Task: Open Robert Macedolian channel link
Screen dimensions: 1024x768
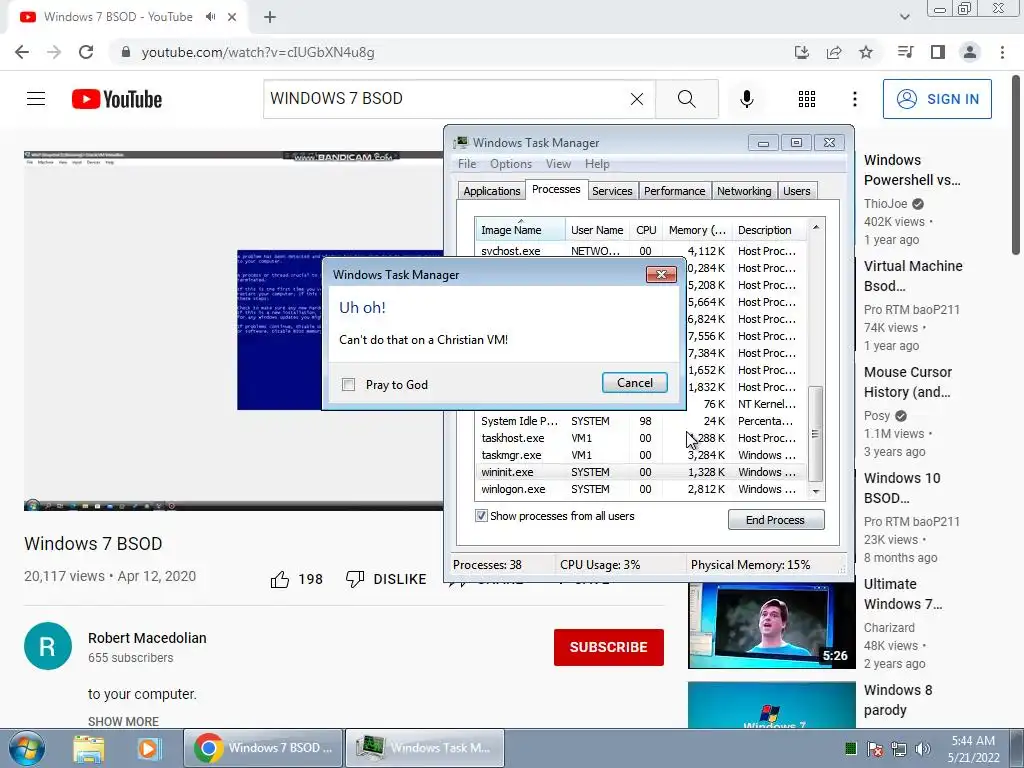Action: tap(147, 638)
